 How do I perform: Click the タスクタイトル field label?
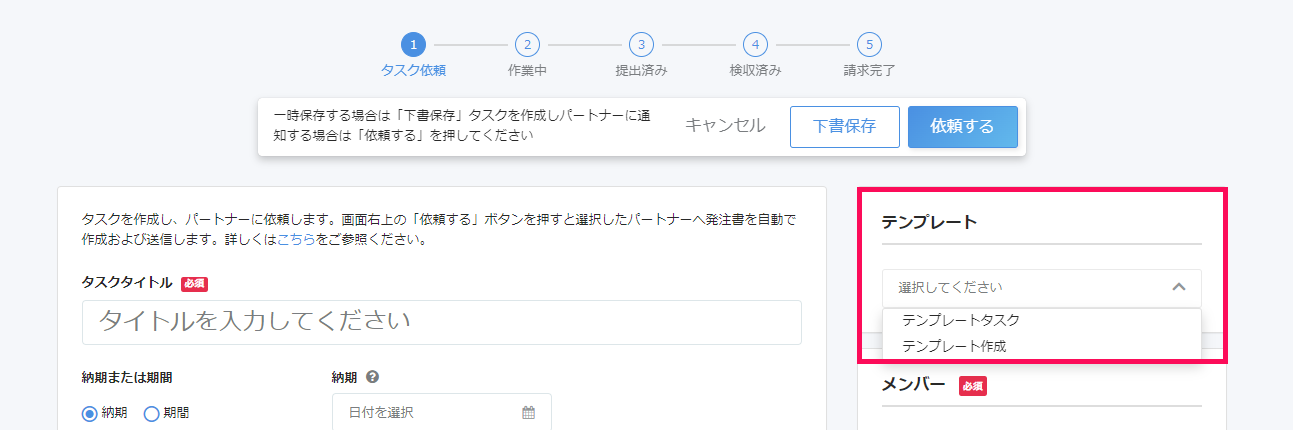coord(127,283)
